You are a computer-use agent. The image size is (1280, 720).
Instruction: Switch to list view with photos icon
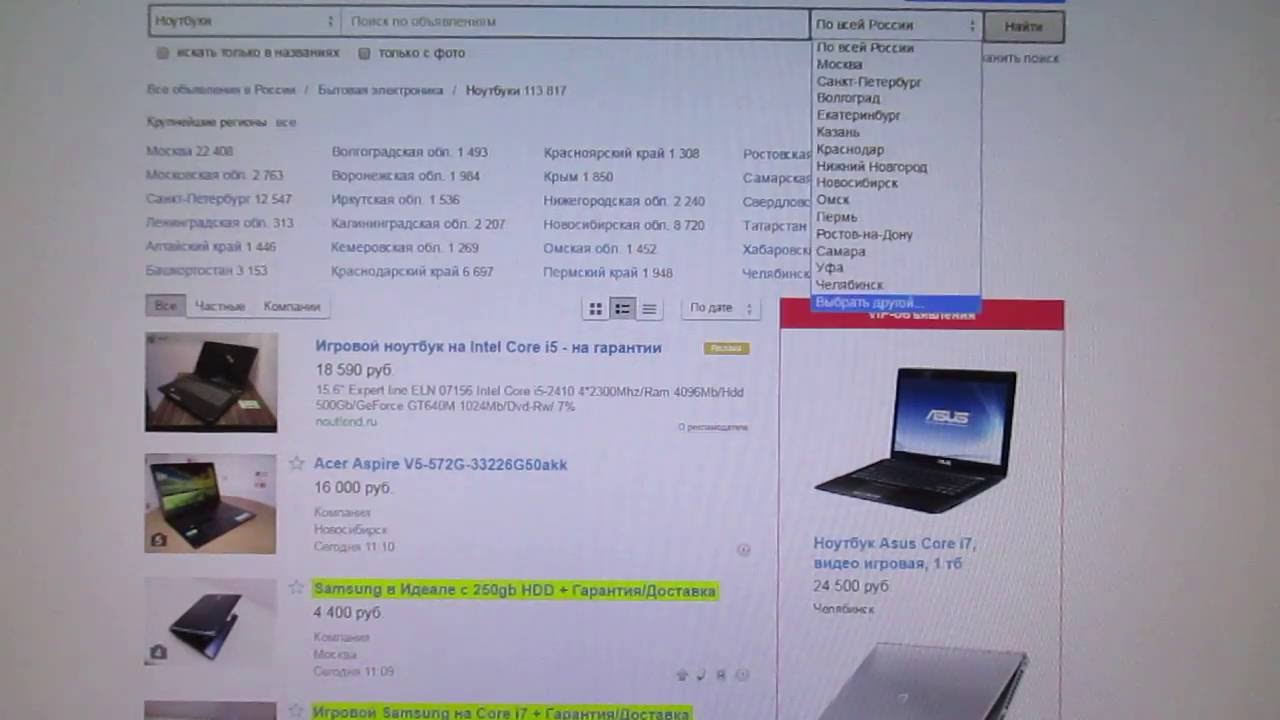tap(622, 309)
